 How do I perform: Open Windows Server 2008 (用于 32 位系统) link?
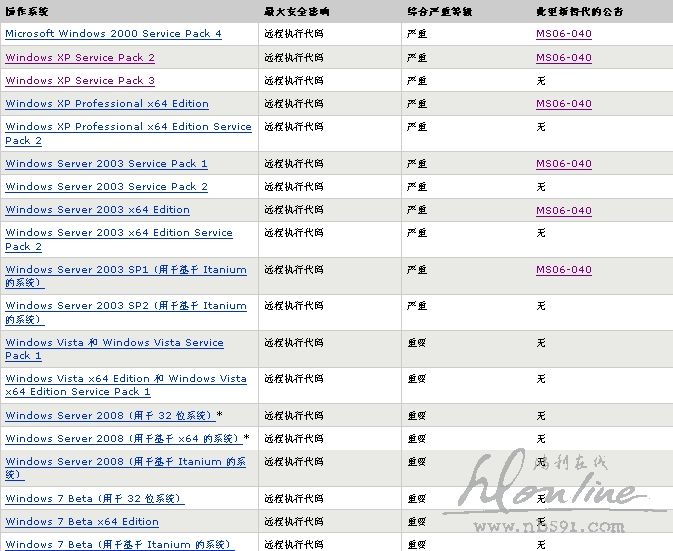(x=110, y=415)
